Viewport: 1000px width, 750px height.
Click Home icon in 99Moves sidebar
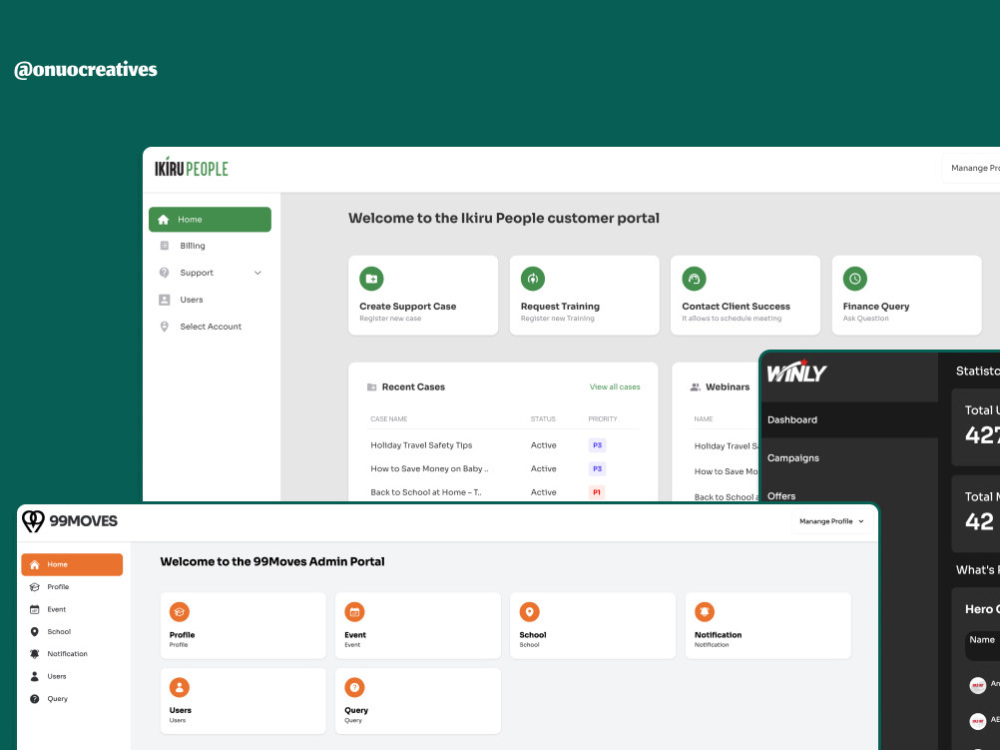click(x=34, y=564)
